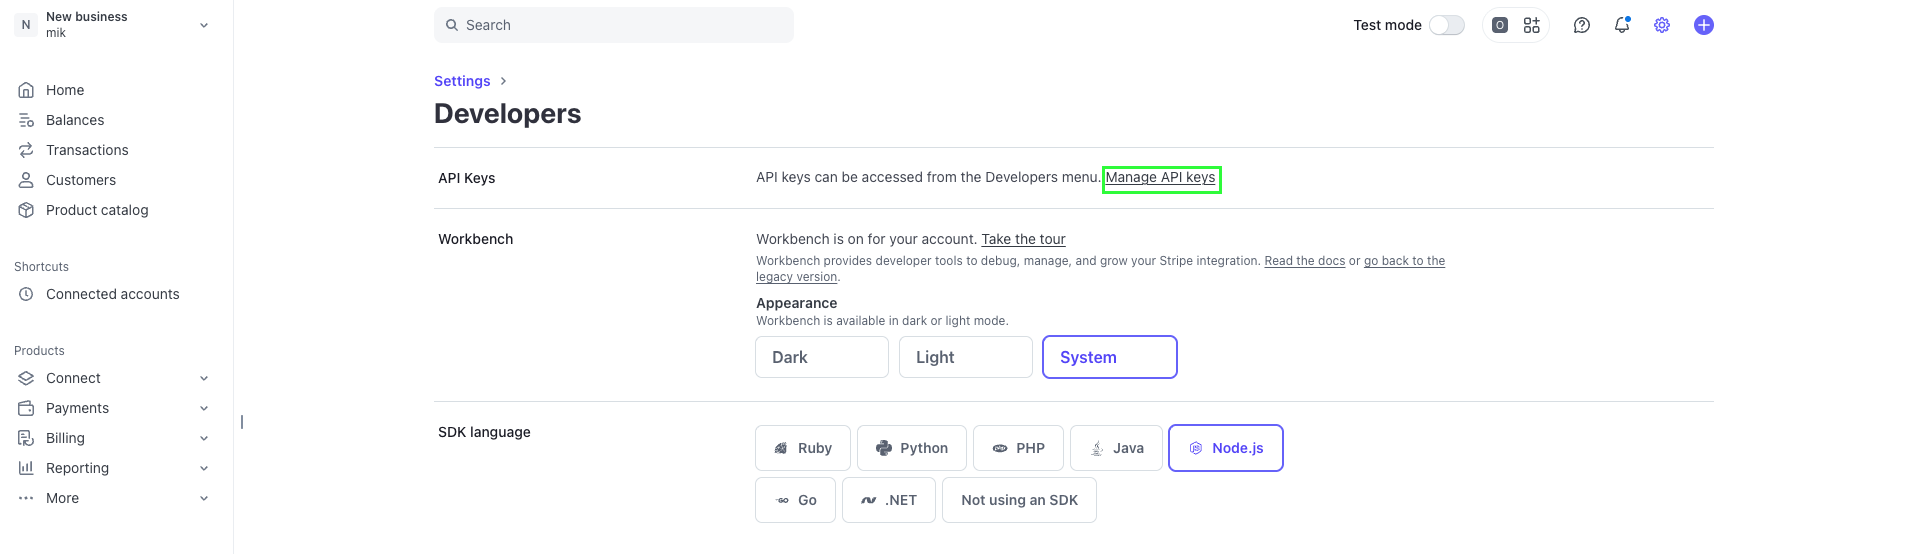Expand the Billing menu chevron
Image resolution: width=1906 pixels, height=554 pixels.
pos(204,438)
